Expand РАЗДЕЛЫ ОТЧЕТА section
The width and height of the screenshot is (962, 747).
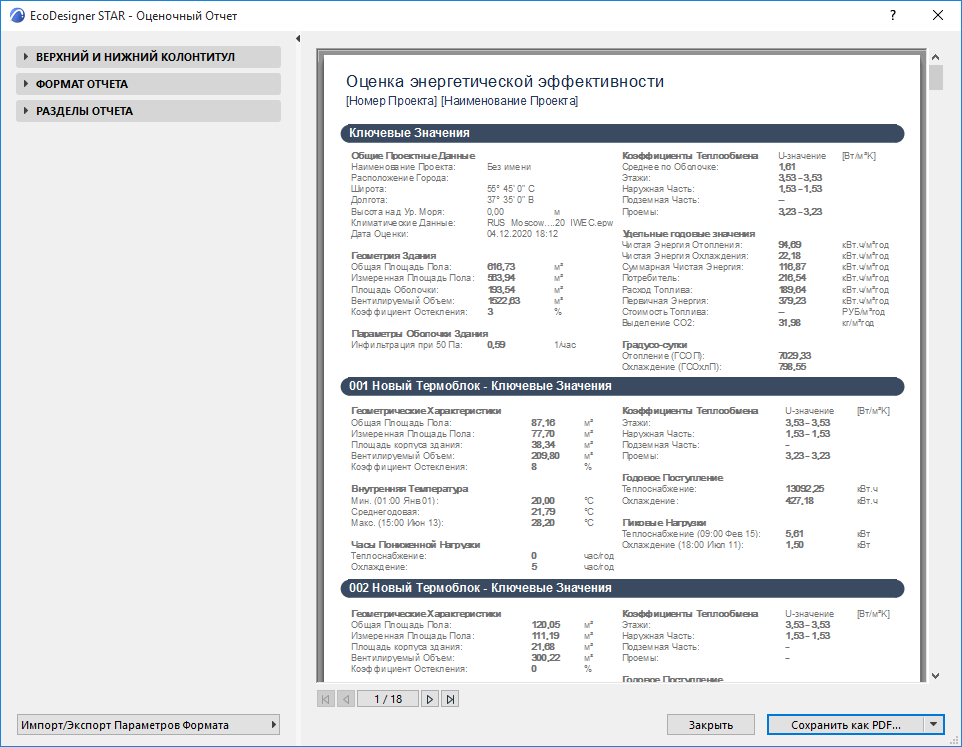click(148, 111)
